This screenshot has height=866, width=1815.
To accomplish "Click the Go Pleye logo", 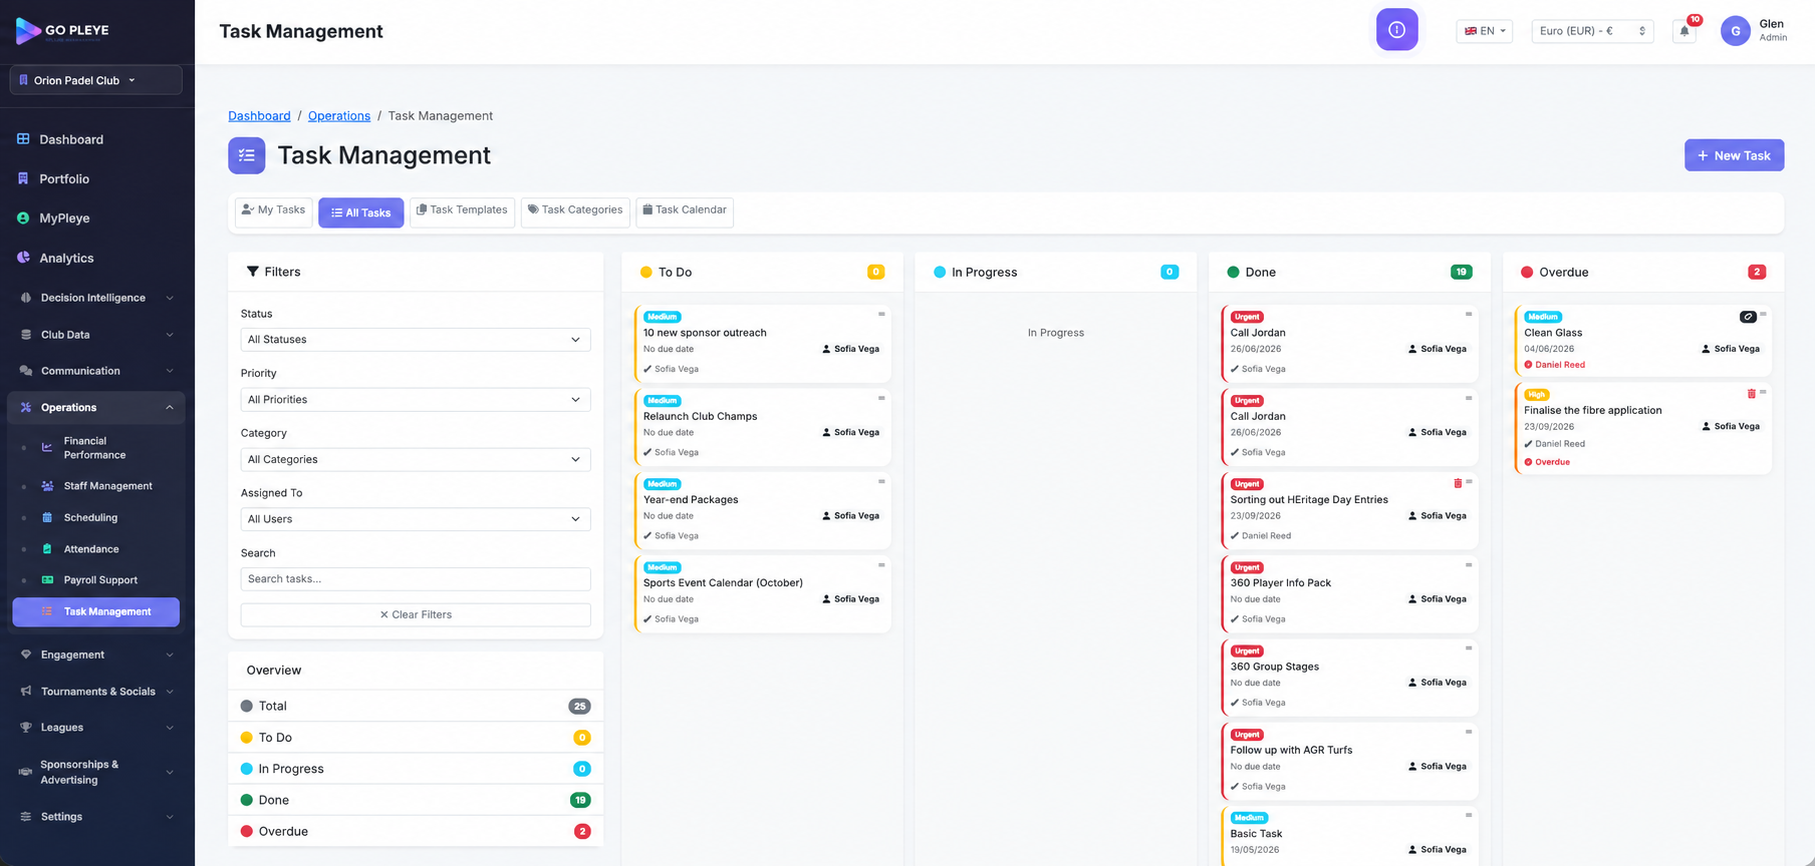I will pos(63,31).
